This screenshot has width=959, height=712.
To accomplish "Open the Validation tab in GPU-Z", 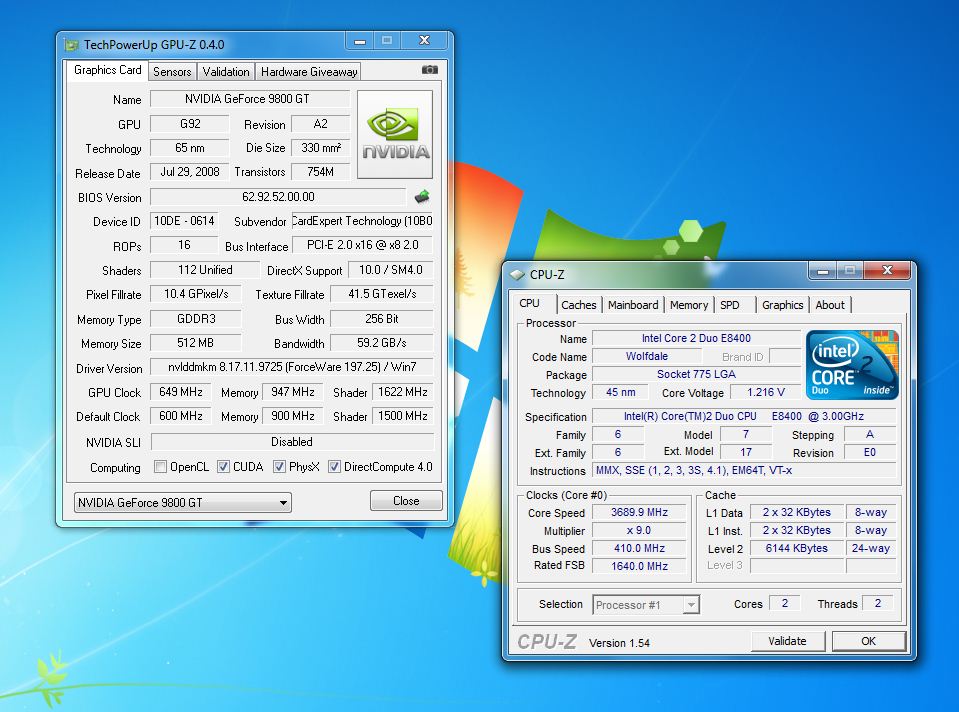I will click(x=226, y=72).
